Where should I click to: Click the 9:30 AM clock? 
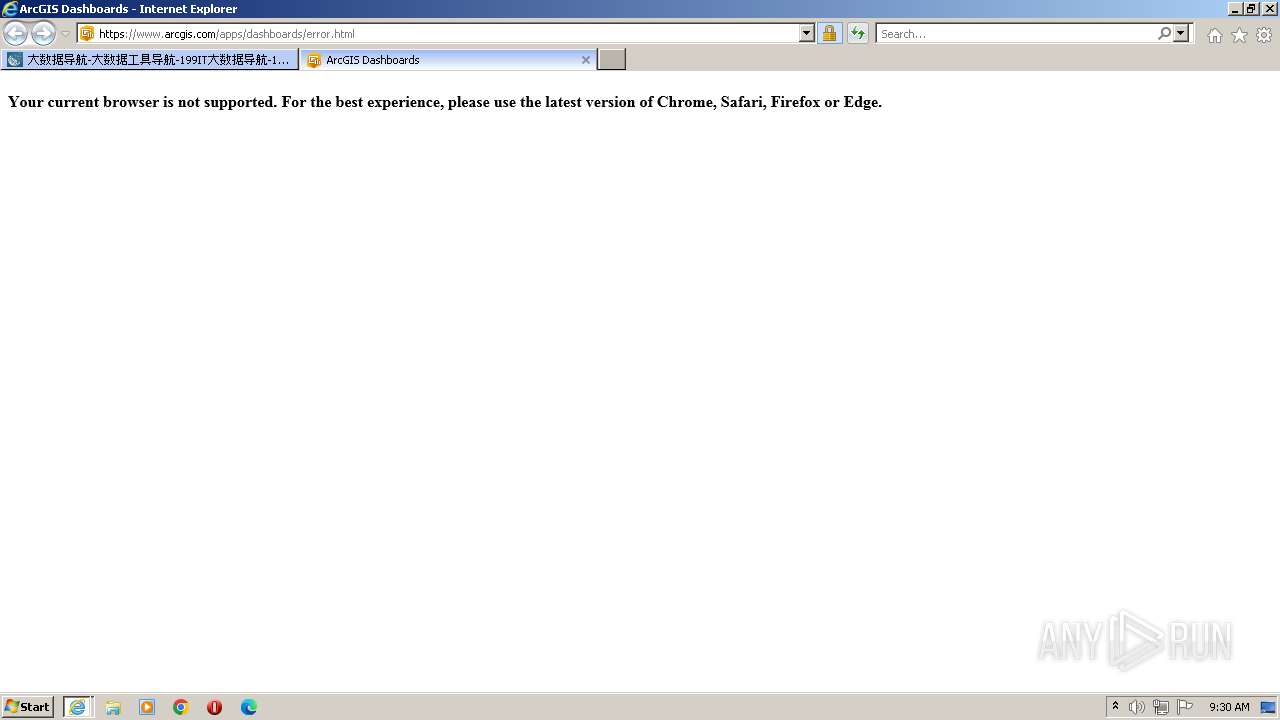click(x=1229, y=707)
